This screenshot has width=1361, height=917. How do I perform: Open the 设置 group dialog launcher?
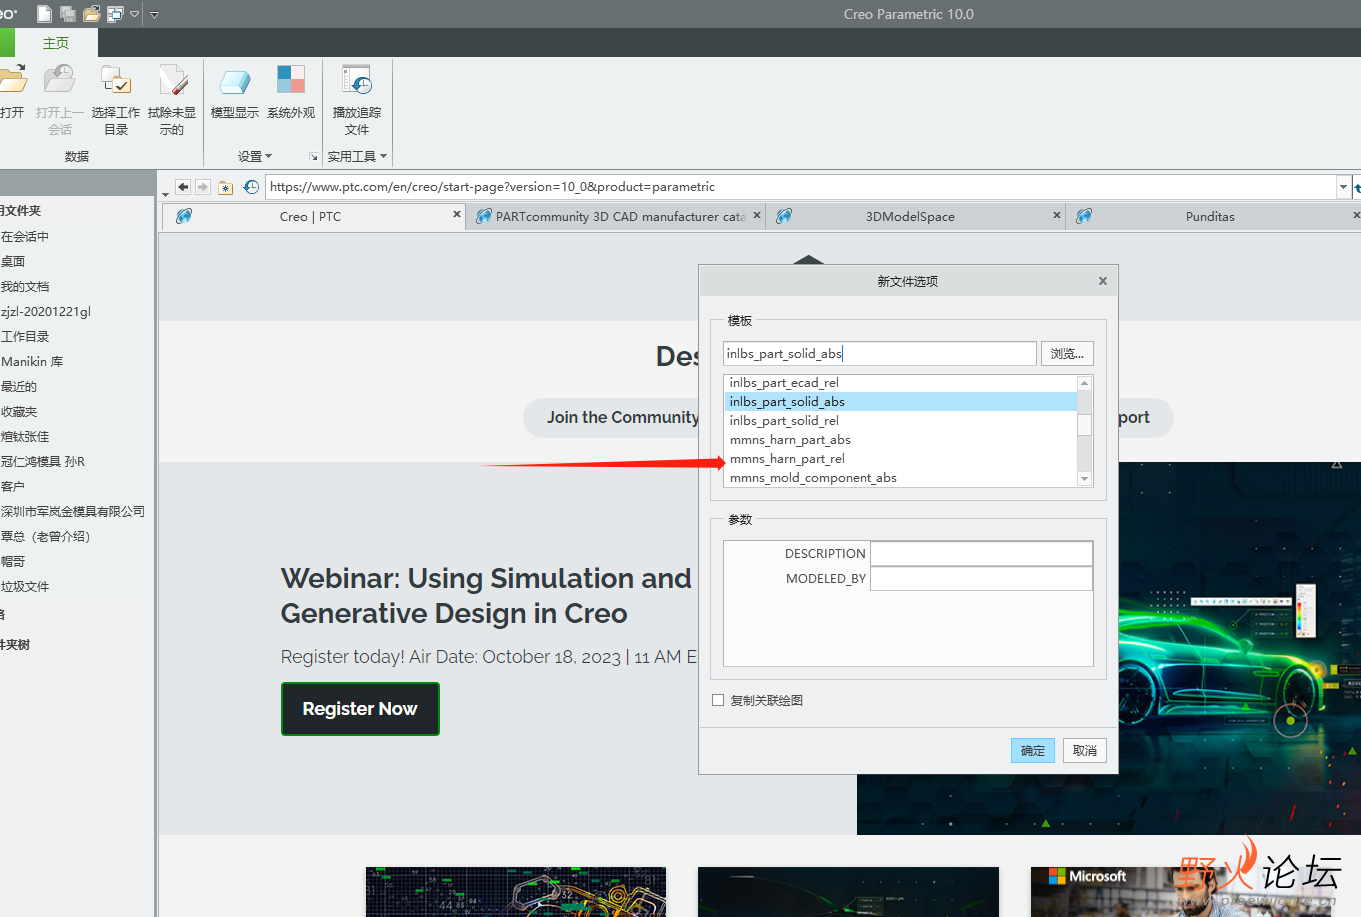(x=314, y=157)
